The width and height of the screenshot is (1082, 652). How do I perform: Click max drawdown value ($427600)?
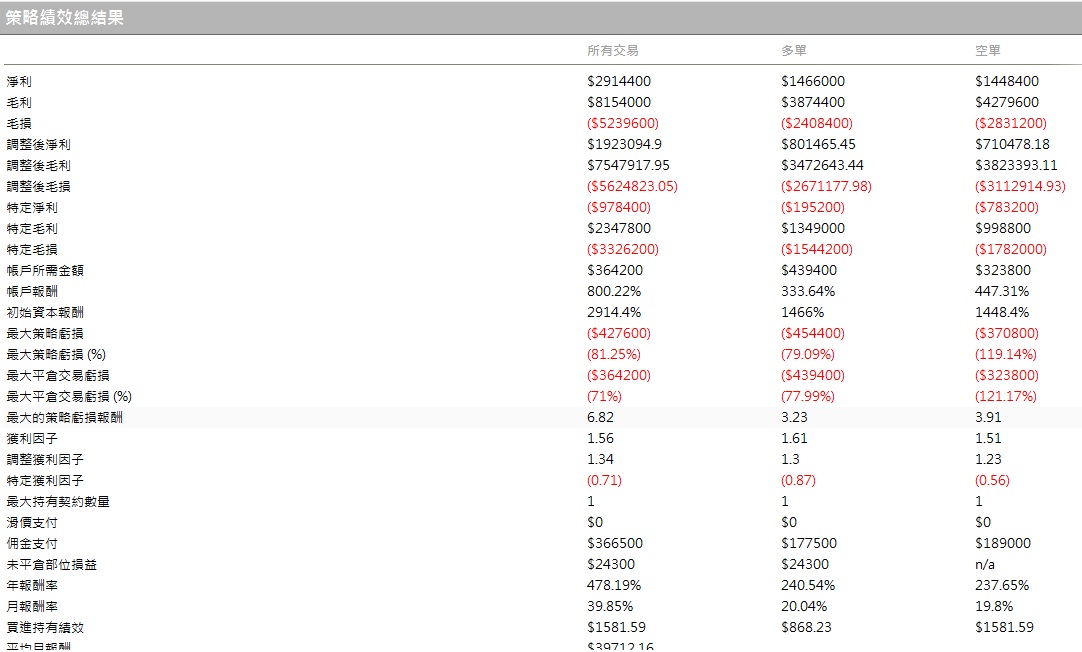(619, 333)
